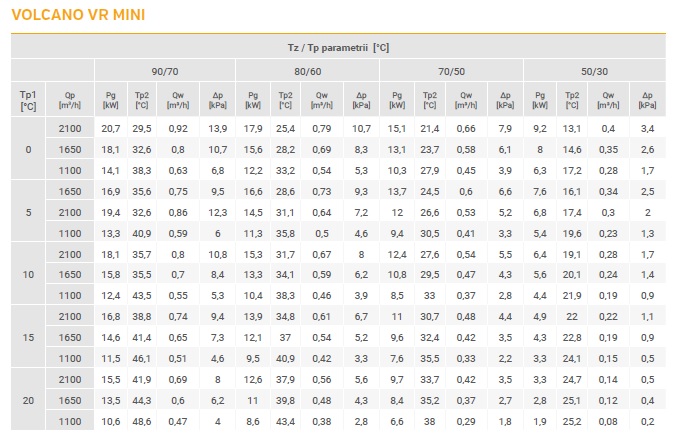675x444 pixels.
Task: Click the Pg value 20,7
Action: coord(111,128)
